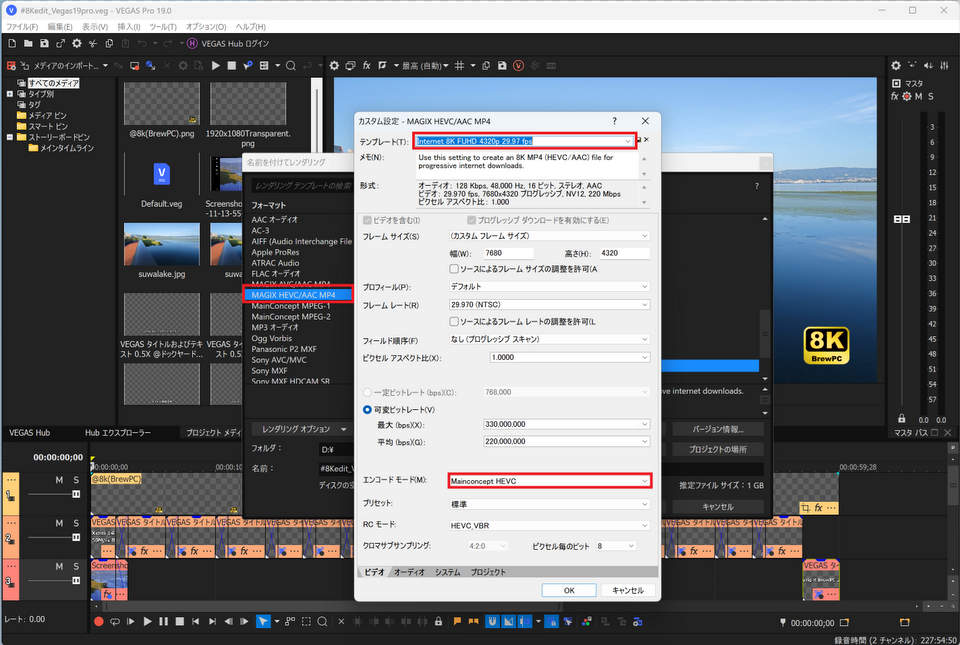Click the VEGAS Hub login icon
Screen dimensions: 960x645
(192, 44)
